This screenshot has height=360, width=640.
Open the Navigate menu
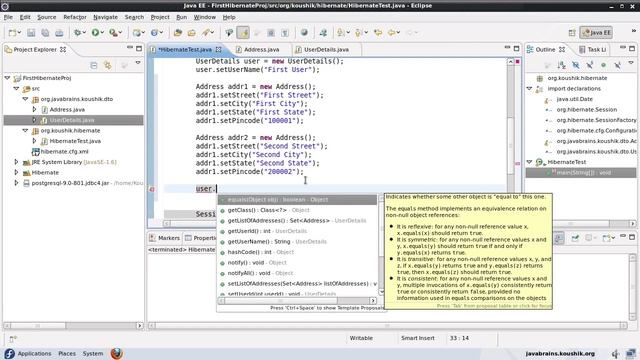(105, 17)
